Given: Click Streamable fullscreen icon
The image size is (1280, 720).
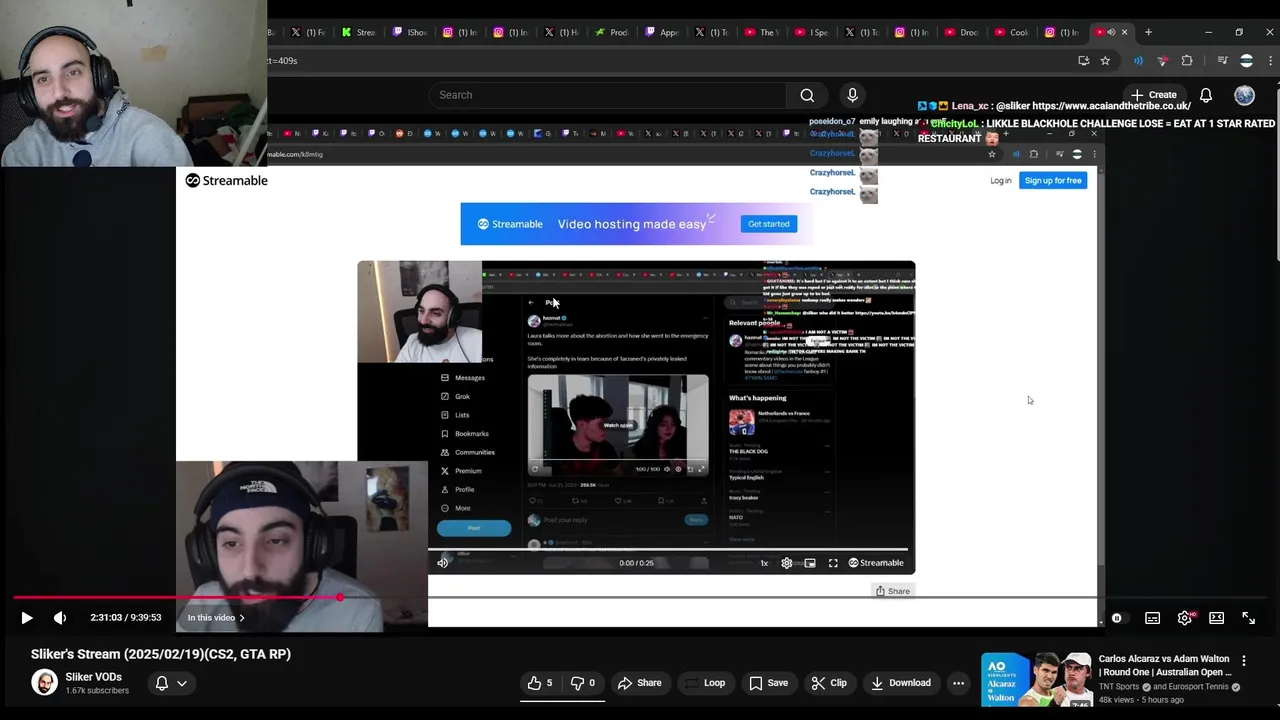Looking at the screenshot, I should tap(833, 563).
